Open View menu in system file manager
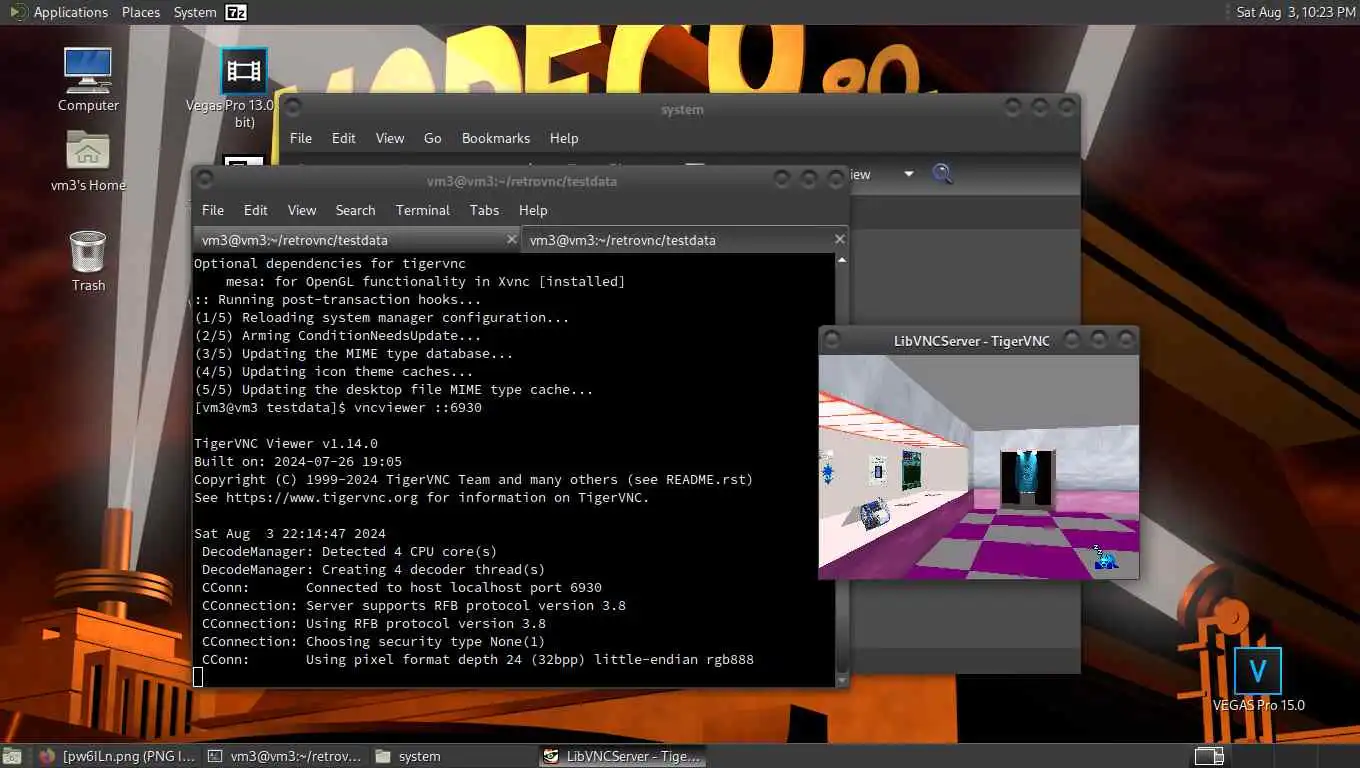 point(390,138)
